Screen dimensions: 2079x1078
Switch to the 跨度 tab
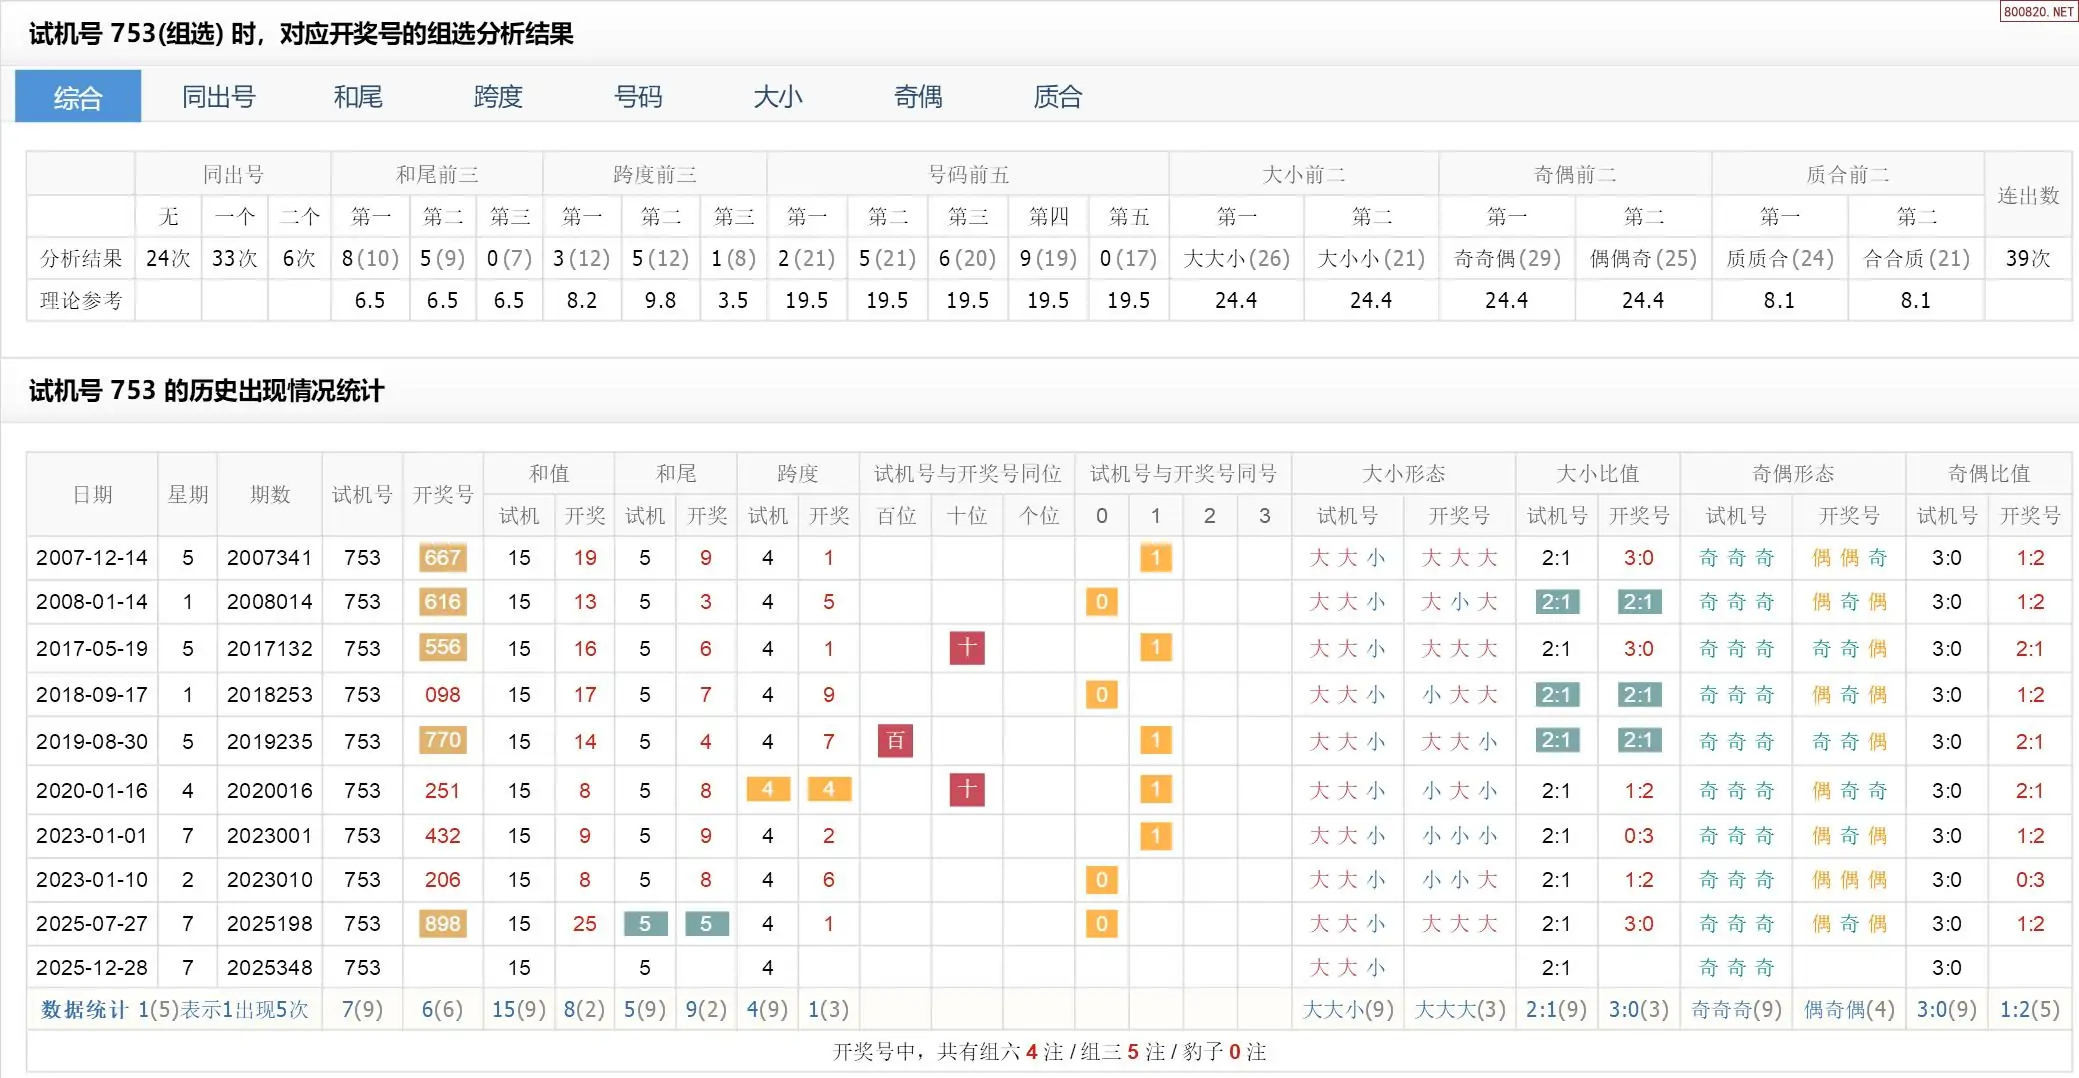pyautogui.click(x=498, y=97)
